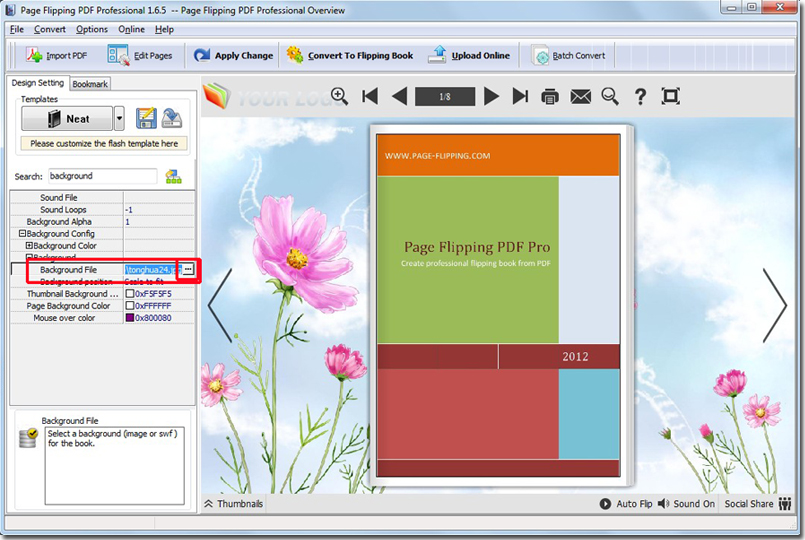This screenshot has width=805, height=540.
Task: Click the email share envelope icon
Action: click(581, 97)
